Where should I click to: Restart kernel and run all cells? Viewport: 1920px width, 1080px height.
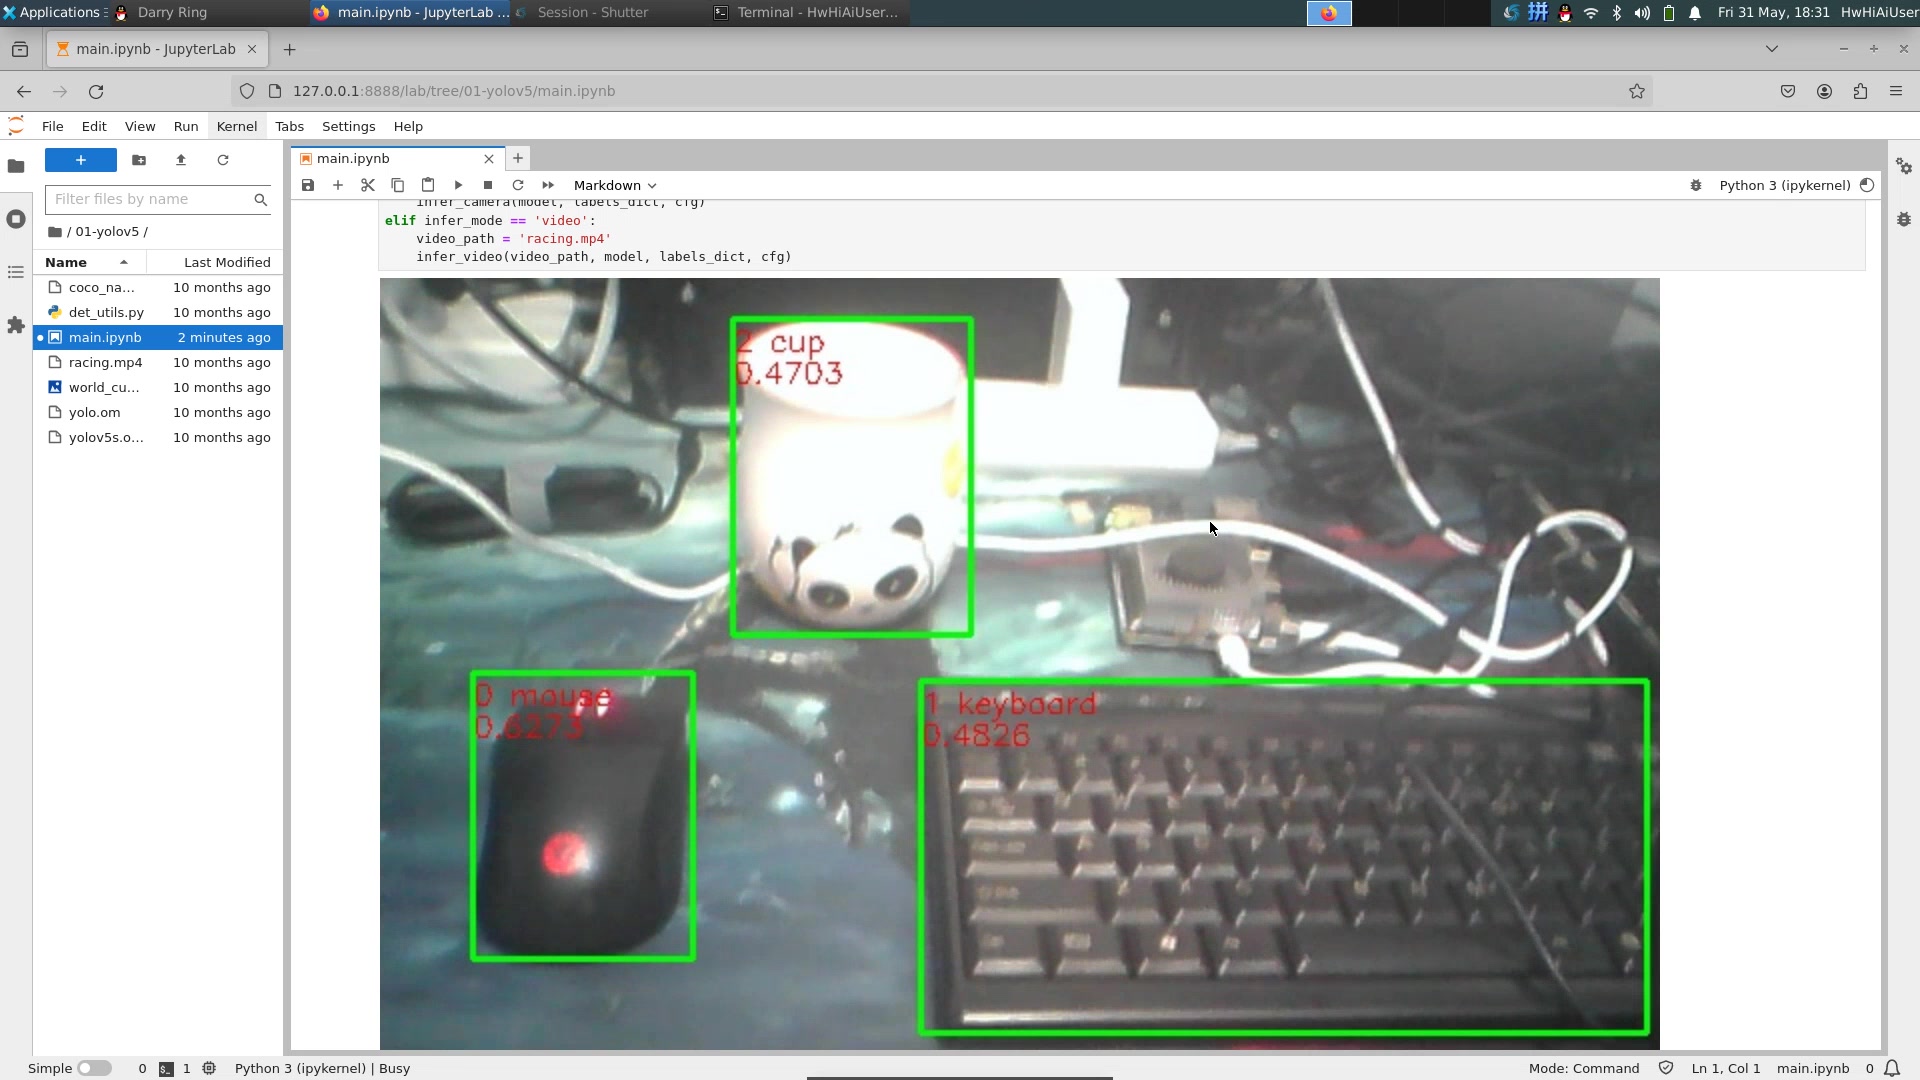(x=548, y=185)
